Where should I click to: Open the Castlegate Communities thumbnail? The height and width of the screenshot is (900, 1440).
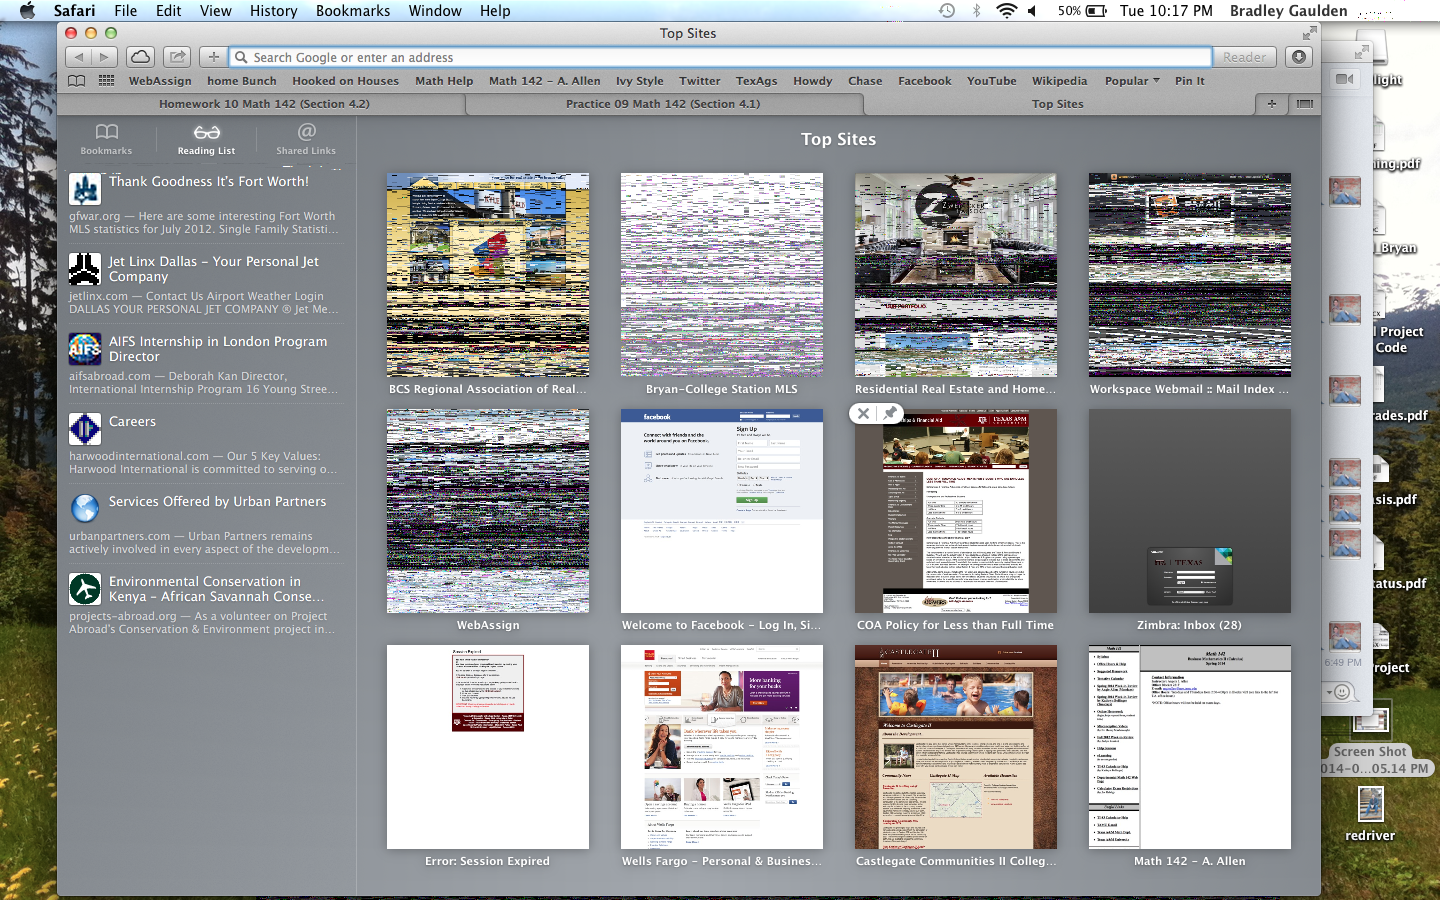pos(956,747)
